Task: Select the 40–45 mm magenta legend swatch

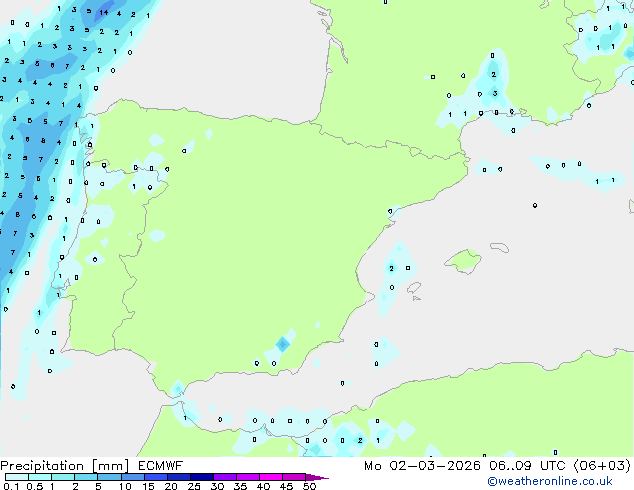Action: tap(271, 477)
